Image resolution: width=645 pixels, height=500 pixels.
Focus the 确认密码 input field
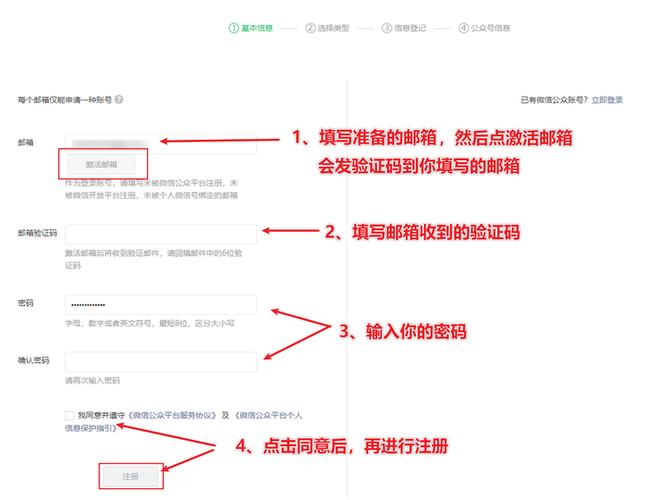click(x=161, y=362)
